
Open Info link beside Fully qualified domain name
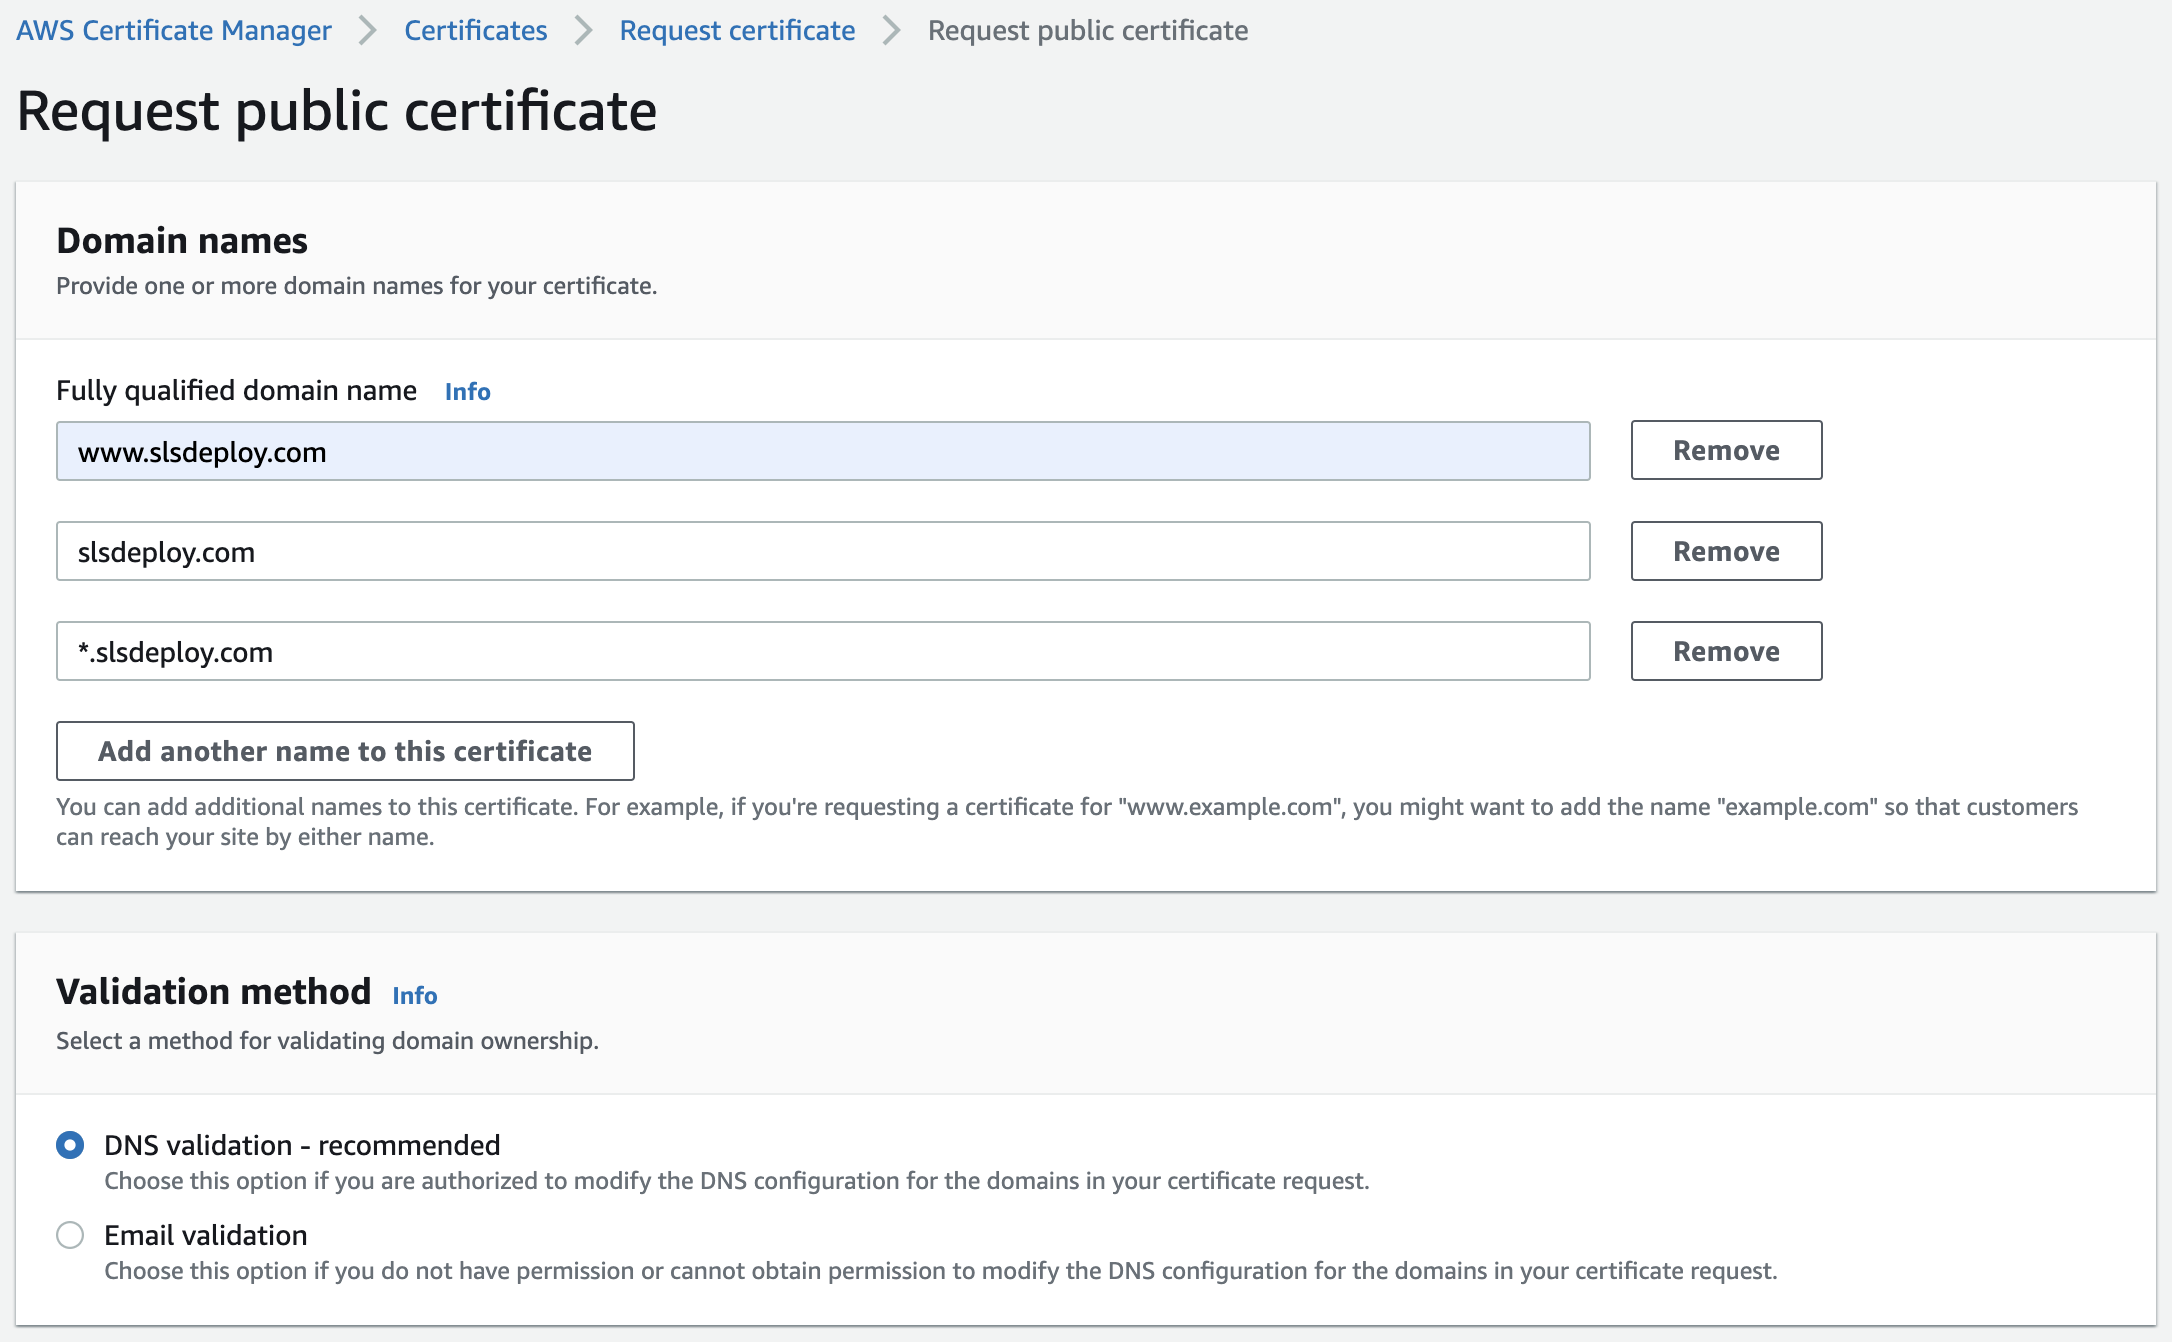pyautogui.click(x=467, y=391)
